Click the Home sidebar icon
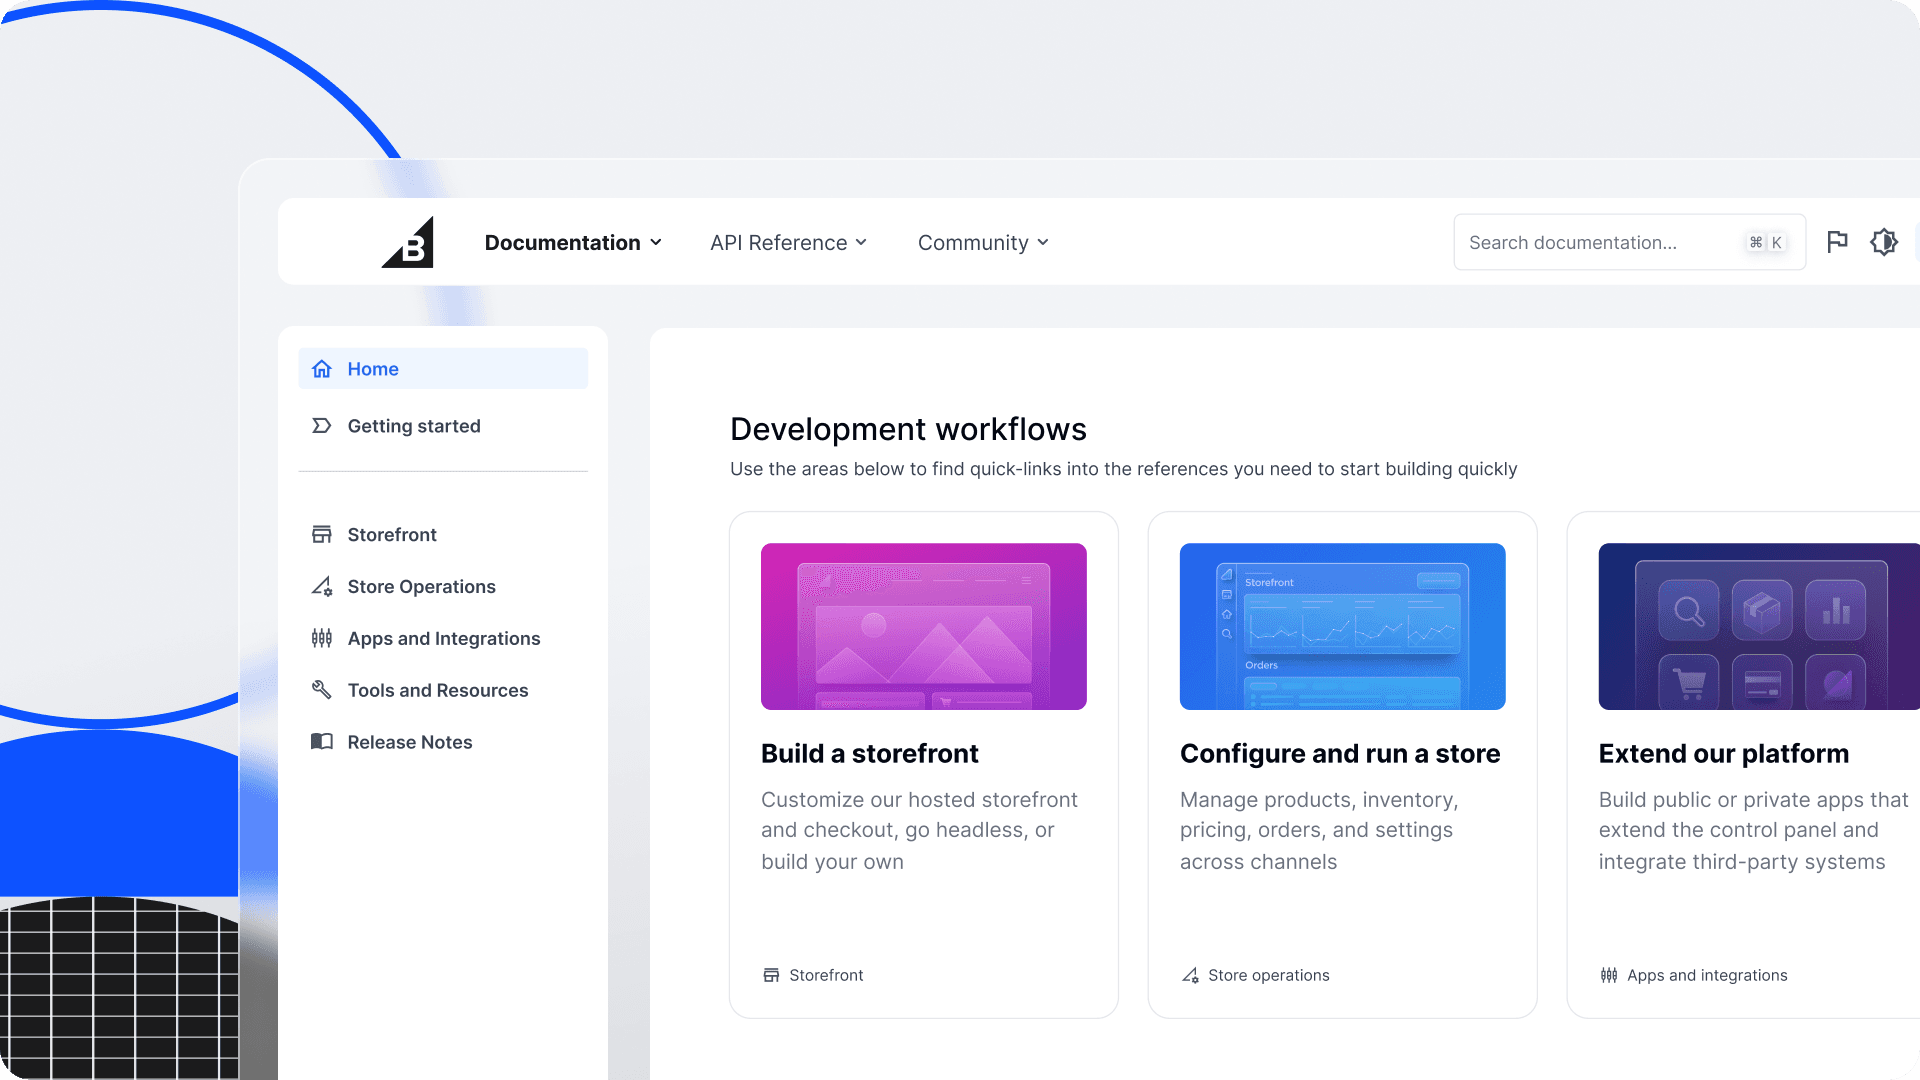The height and width of the screenshot is (1080, 1920). 322,369
